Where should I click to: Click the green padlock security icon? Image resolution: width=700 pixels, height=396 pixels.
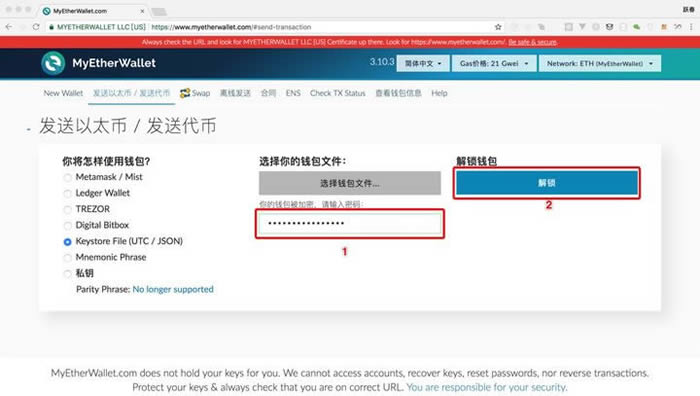click(x=51, y=27)
